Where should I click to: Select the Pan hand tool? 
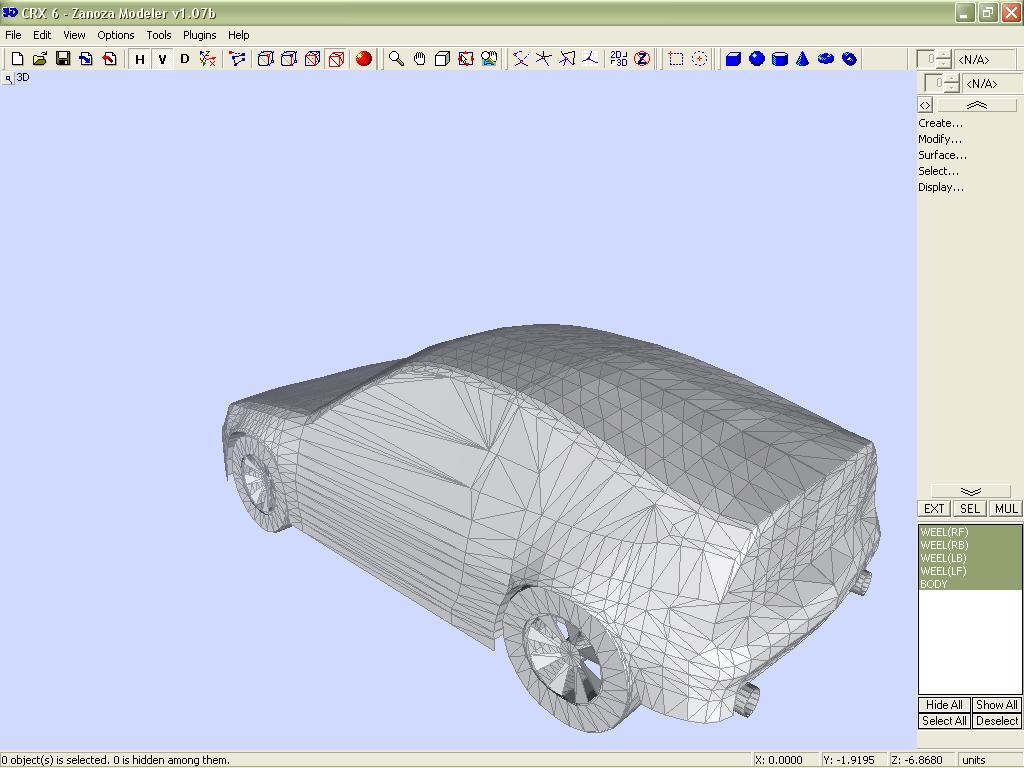click(x=419, y=59)
